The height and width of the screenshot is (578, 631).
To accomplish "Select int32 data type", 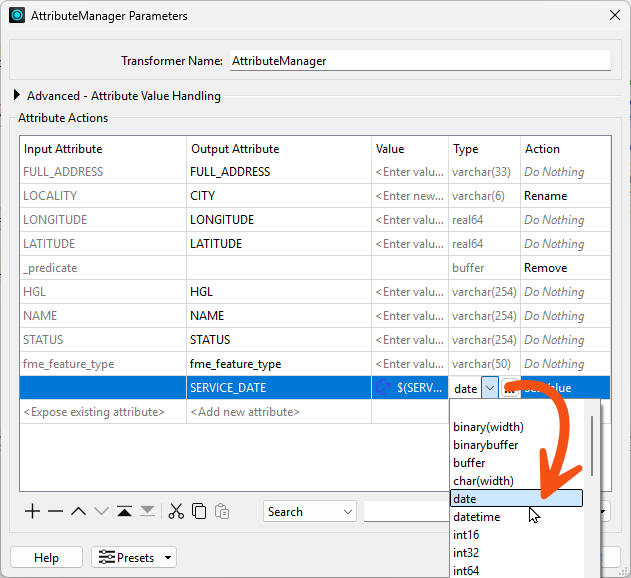I will coord(516,553).
